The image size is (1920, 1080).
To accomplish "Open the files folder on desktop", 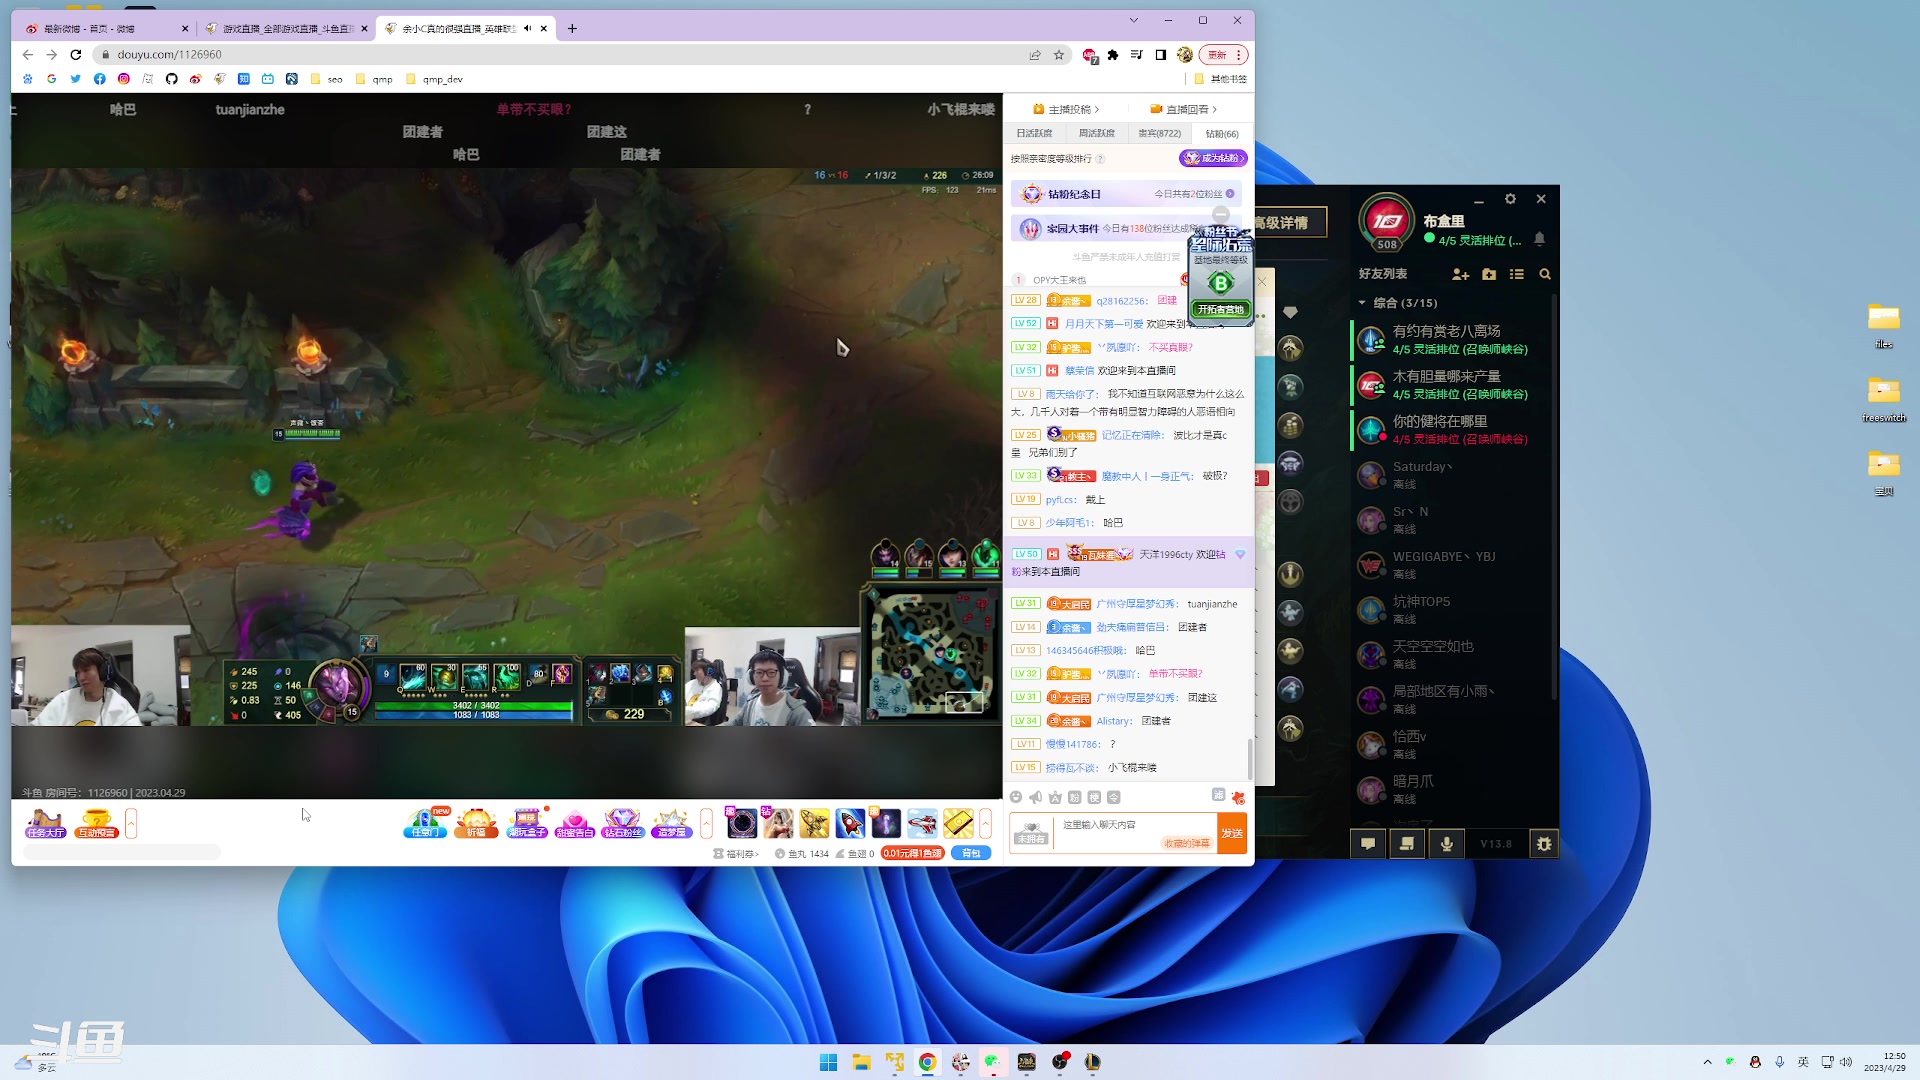I will 1884,325.
